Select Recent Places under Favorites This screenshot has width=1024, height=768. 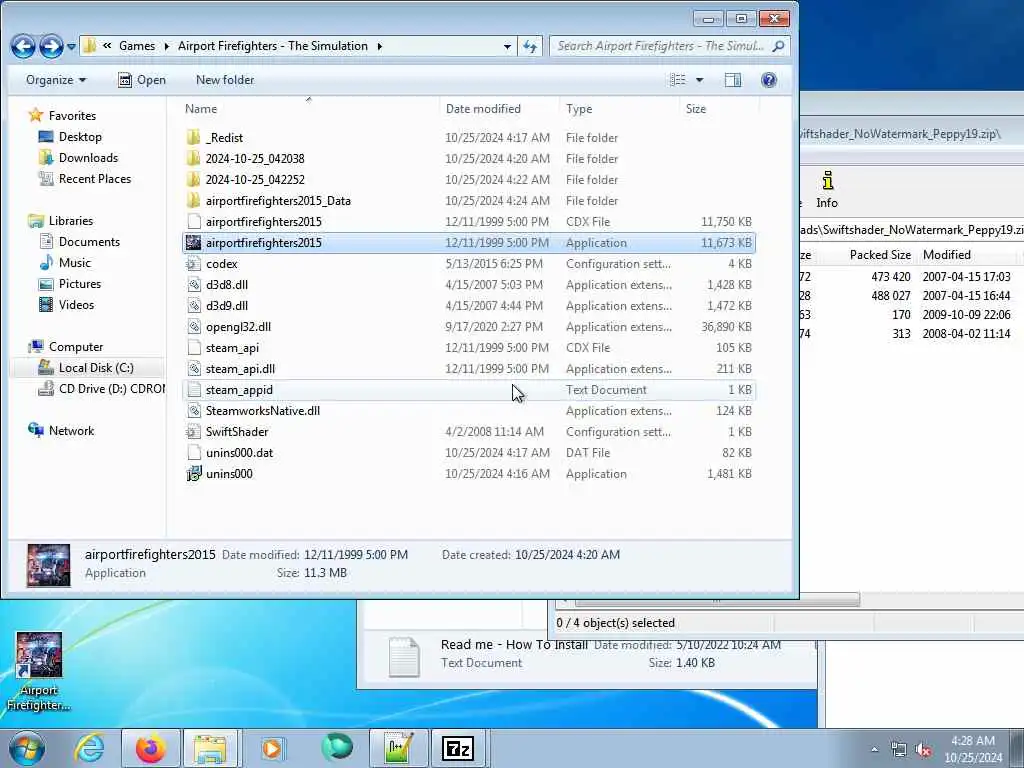95,178
